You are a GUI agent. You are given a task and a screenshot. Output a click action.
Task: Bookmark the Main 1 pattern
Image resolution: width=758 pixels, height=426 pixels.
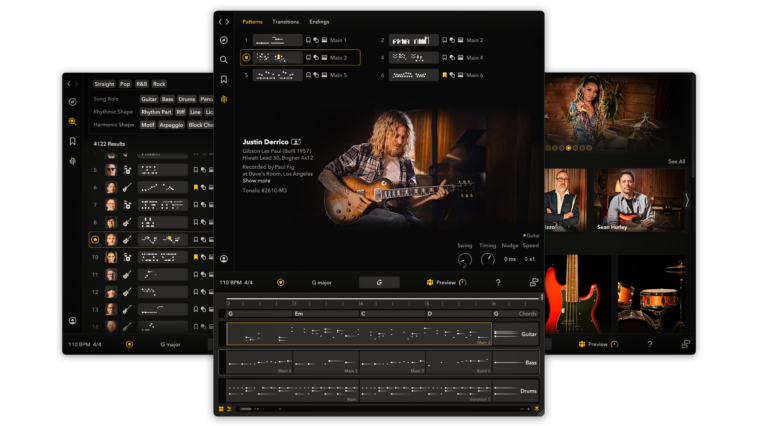308,40
